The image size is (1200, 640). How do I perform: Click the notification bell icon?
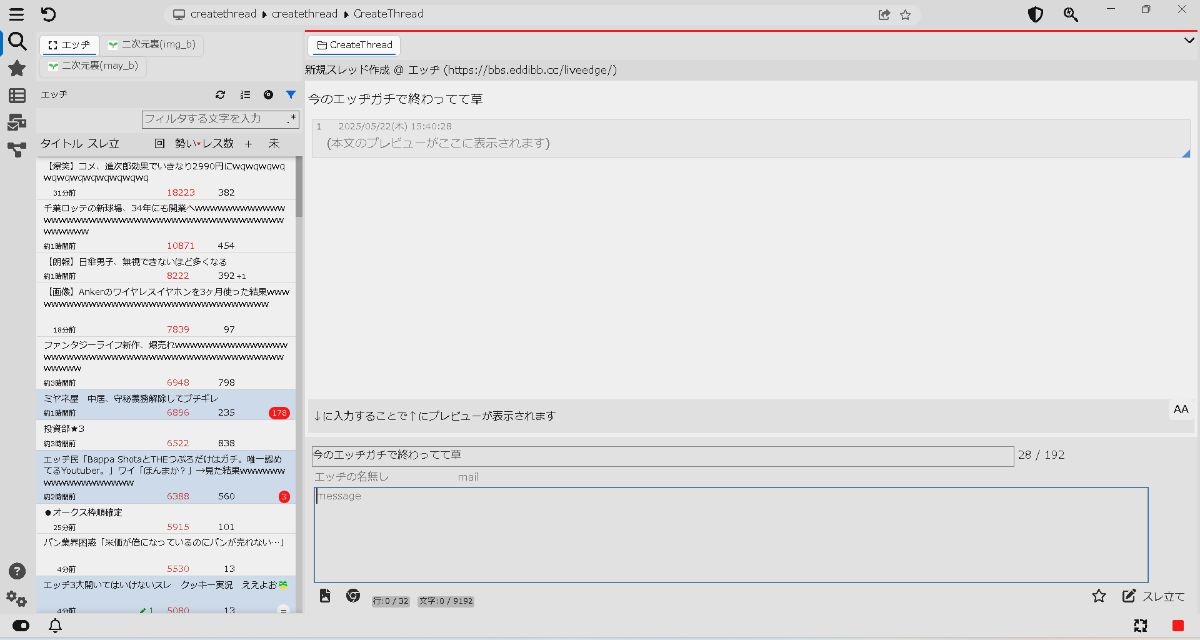coord(56,626)
